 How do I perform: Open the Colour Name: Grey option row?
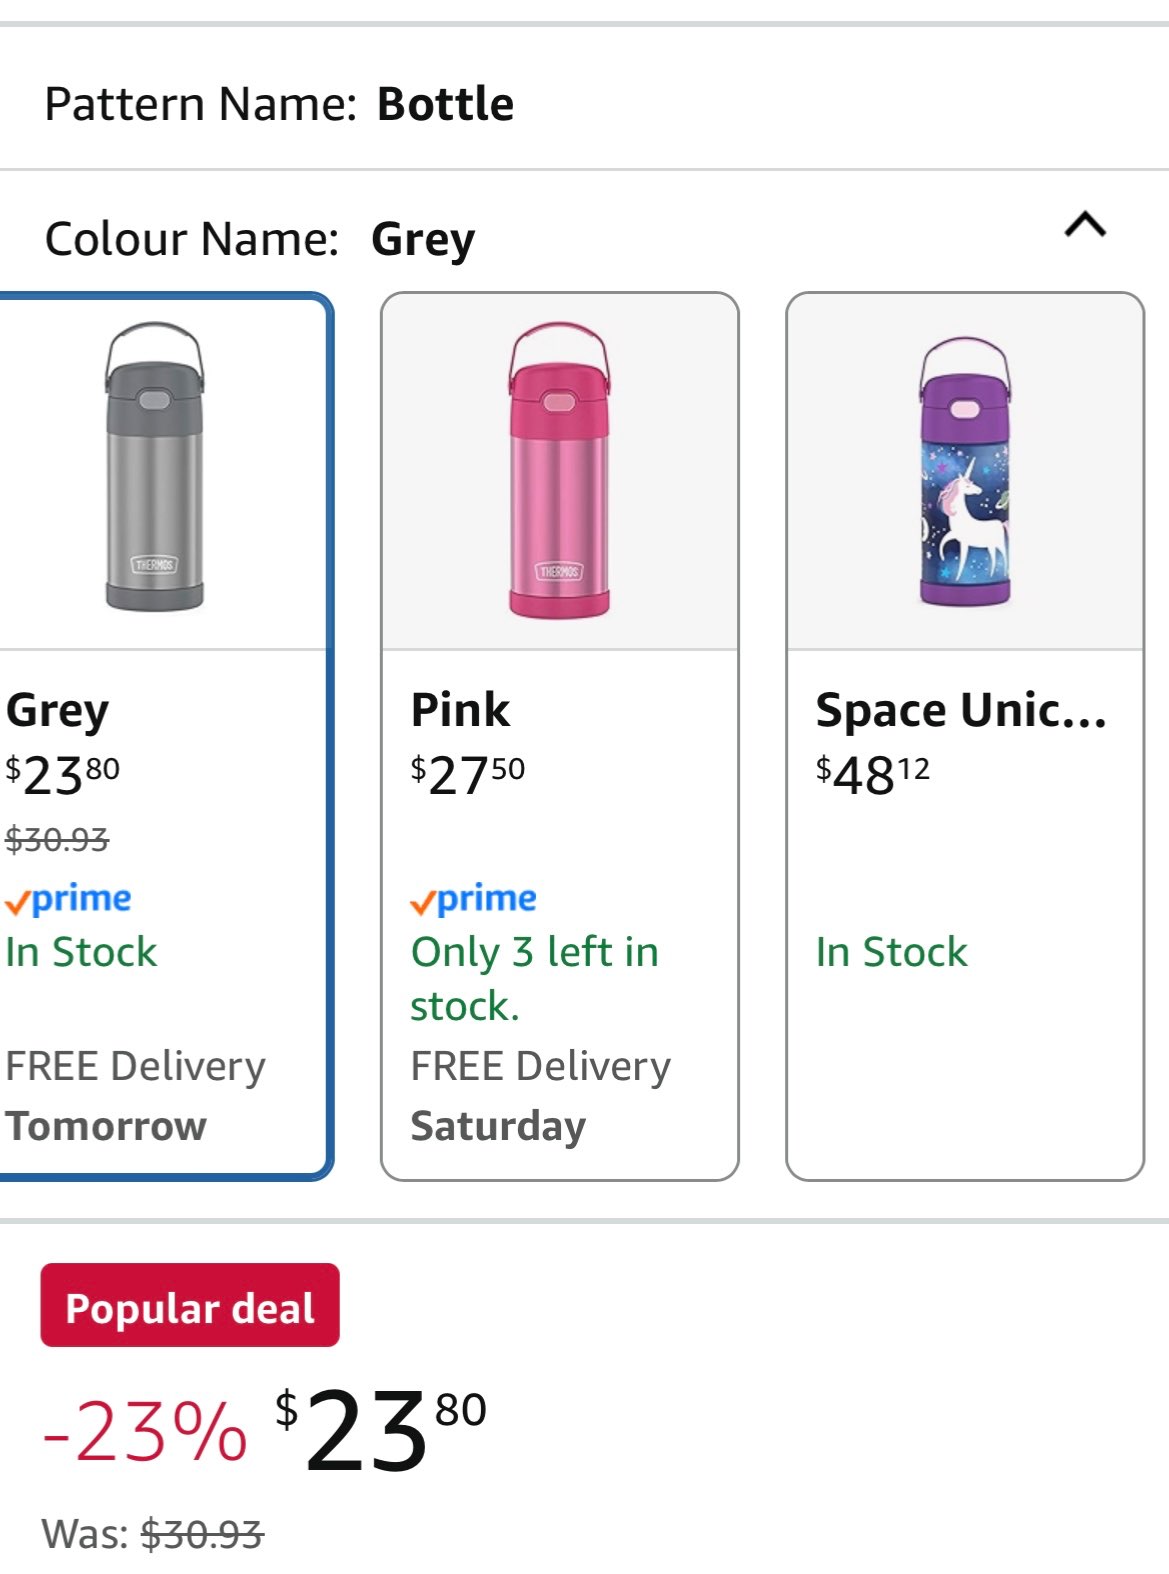[x=260, y=238]
